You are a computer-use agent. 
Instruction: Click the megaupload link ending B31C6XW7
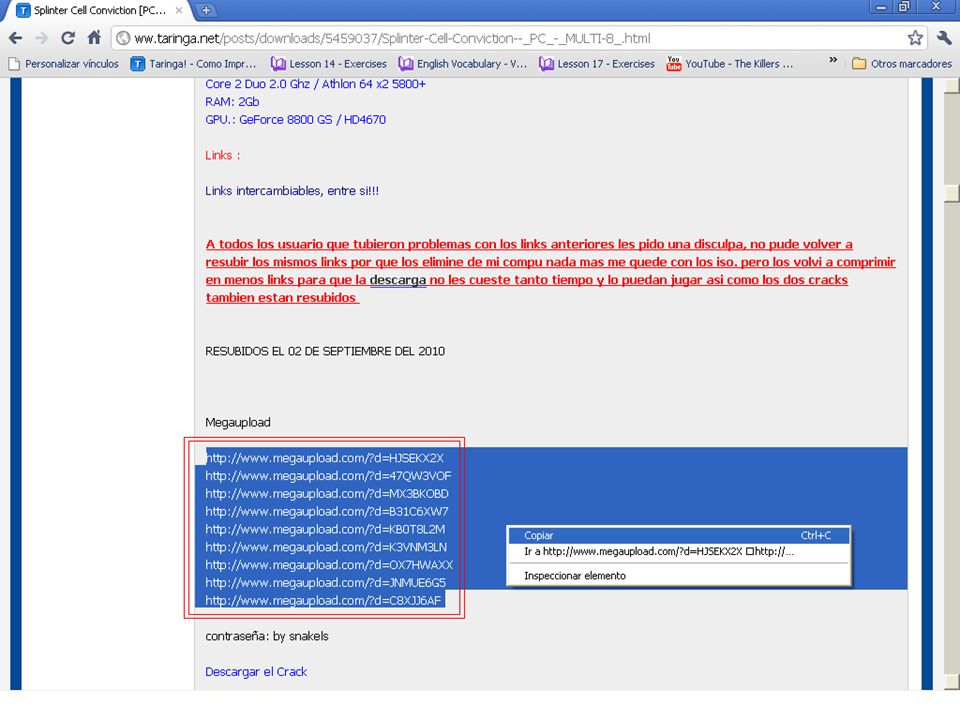click(327, 511)
